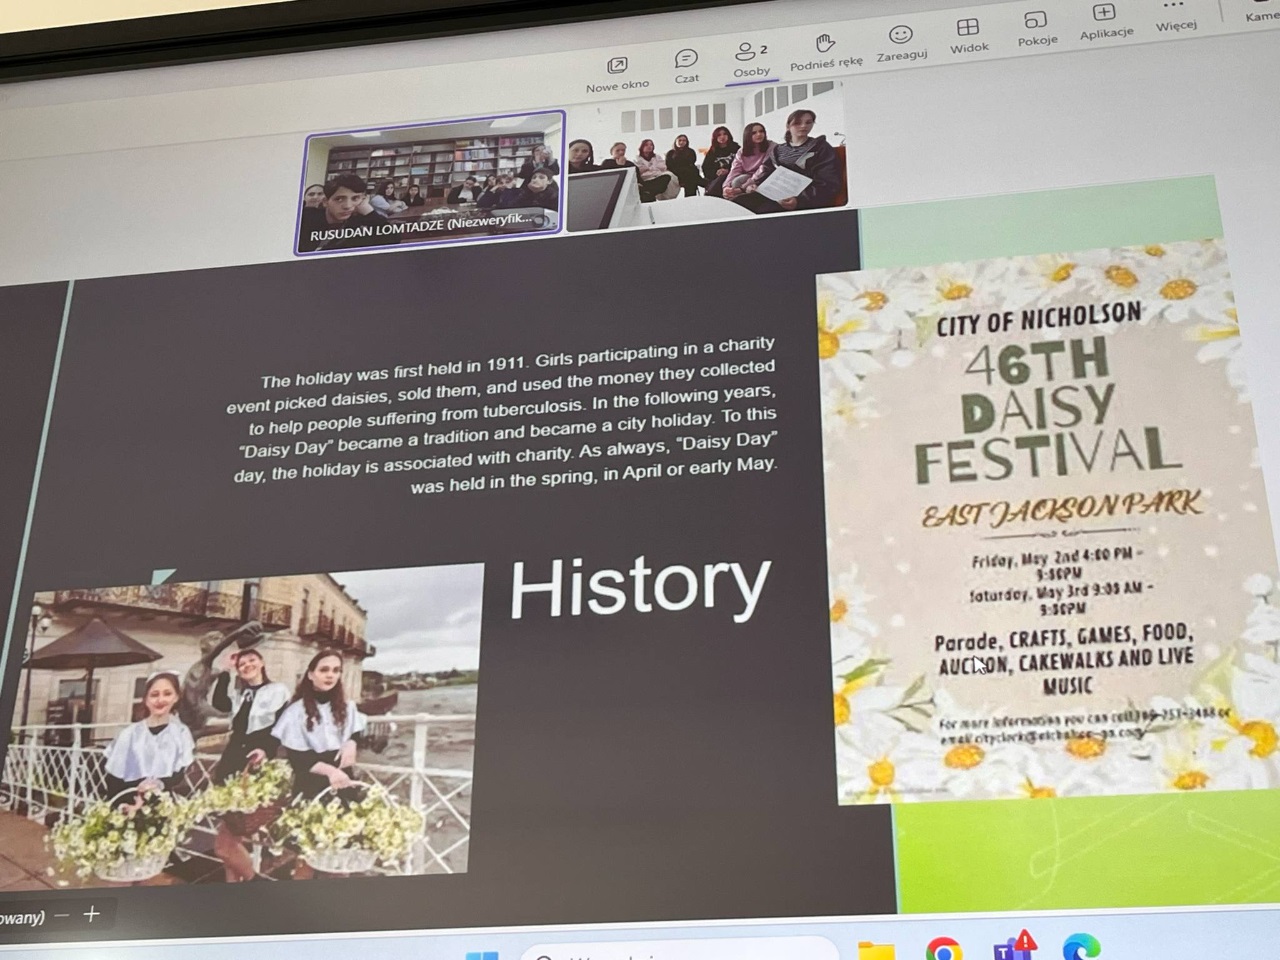Show the Osoby participants list
Viewport: 1280px width, 960px height.
tap(751, 59)
